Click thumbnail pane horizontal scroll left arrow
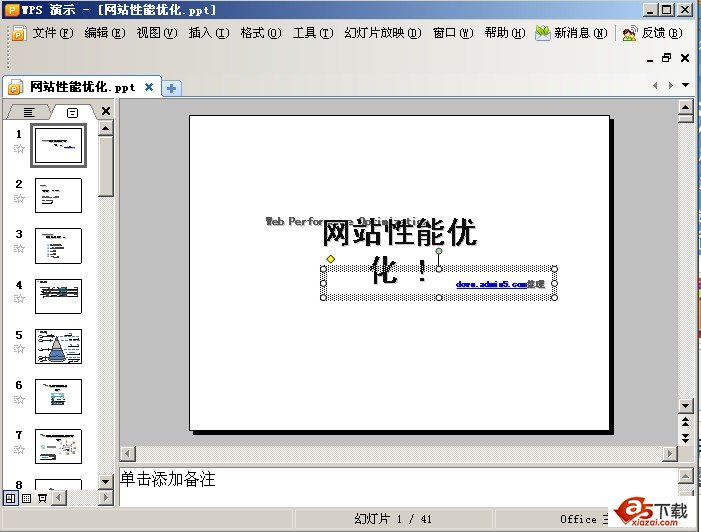The width and height of the screenshot is (701, 532). [x=59, y=498]
